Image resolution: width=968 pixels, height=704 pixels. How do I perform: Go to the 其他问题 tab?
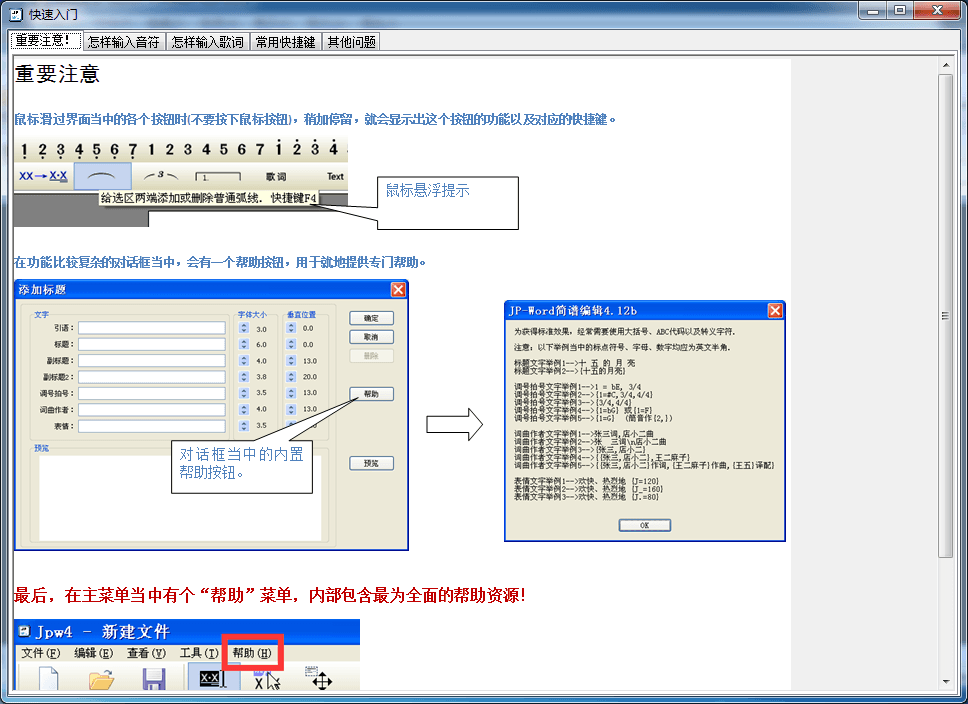tap(351, 42)
